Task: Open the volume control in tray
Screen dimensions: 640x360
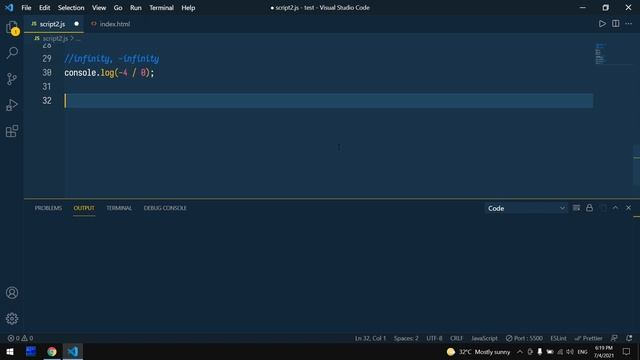Action: [570, 351]
